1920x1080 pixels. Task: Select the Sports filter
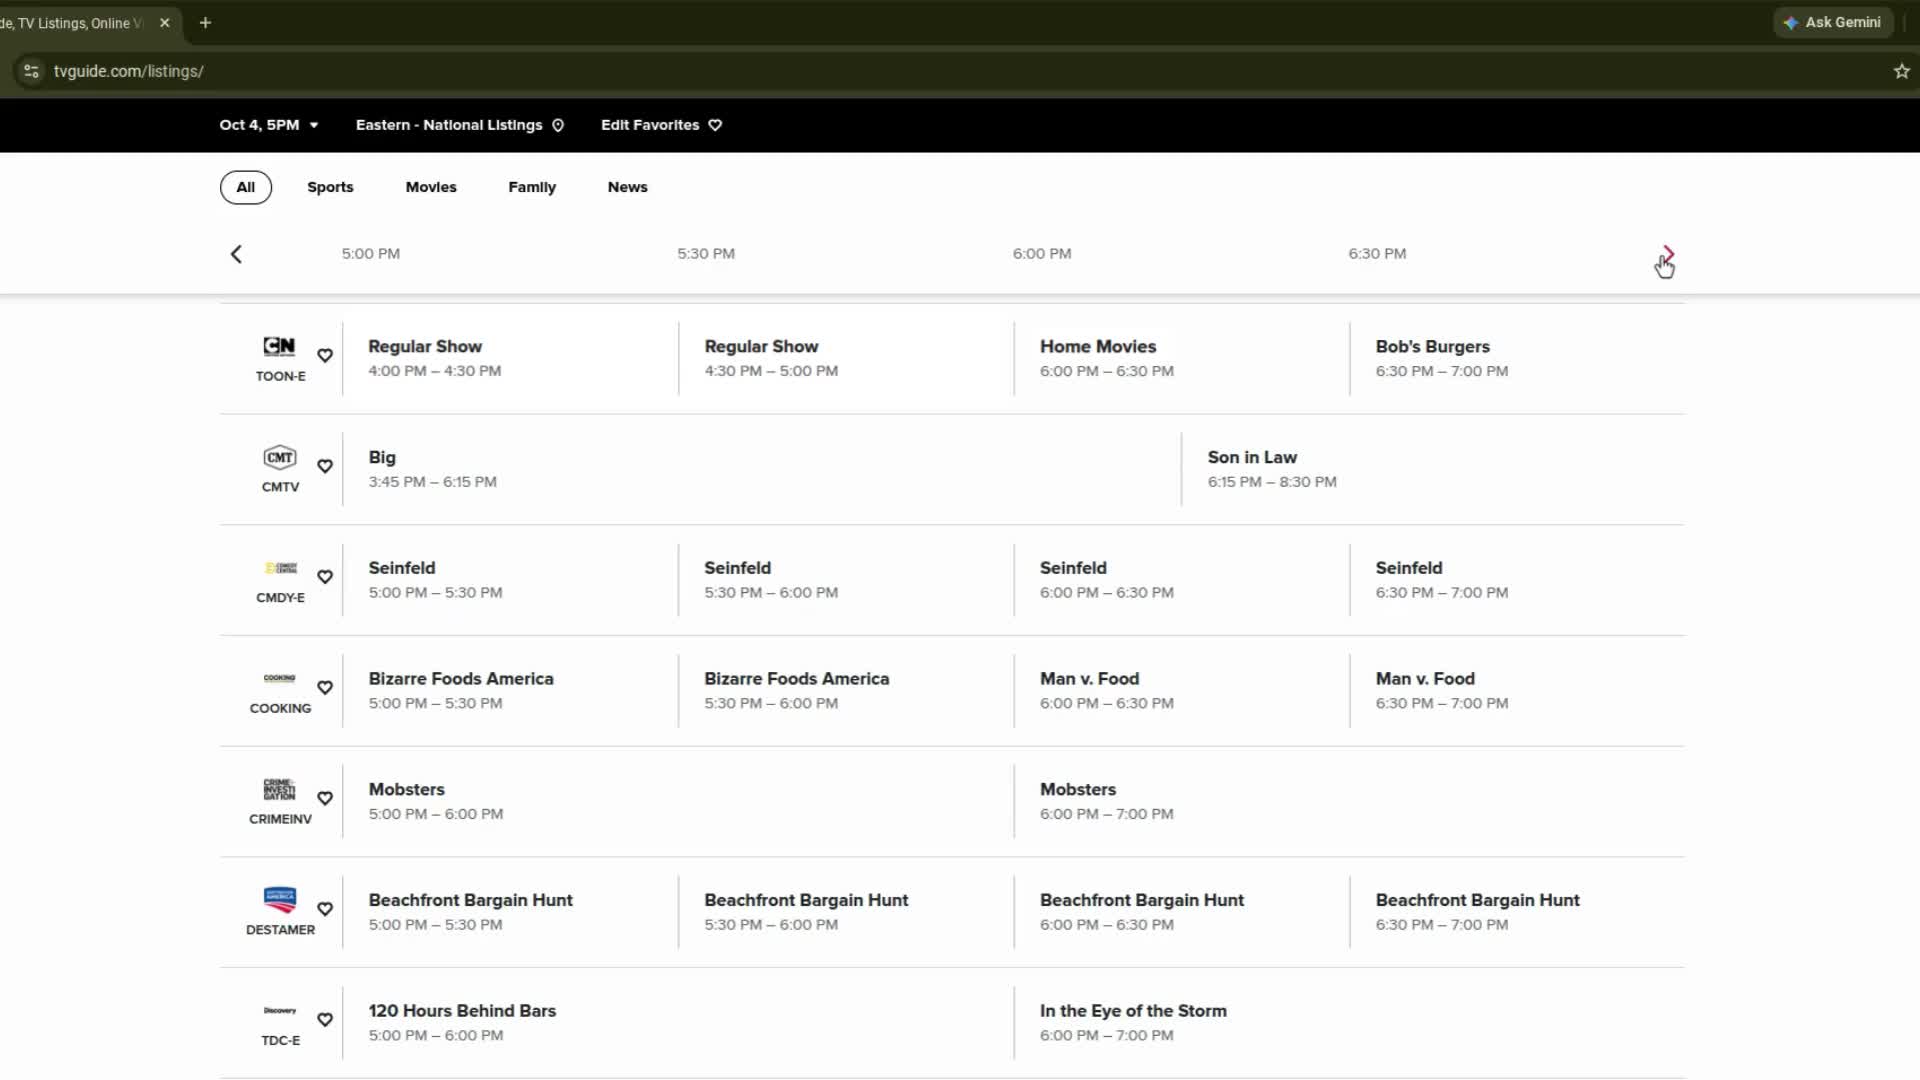coord(330,187)
